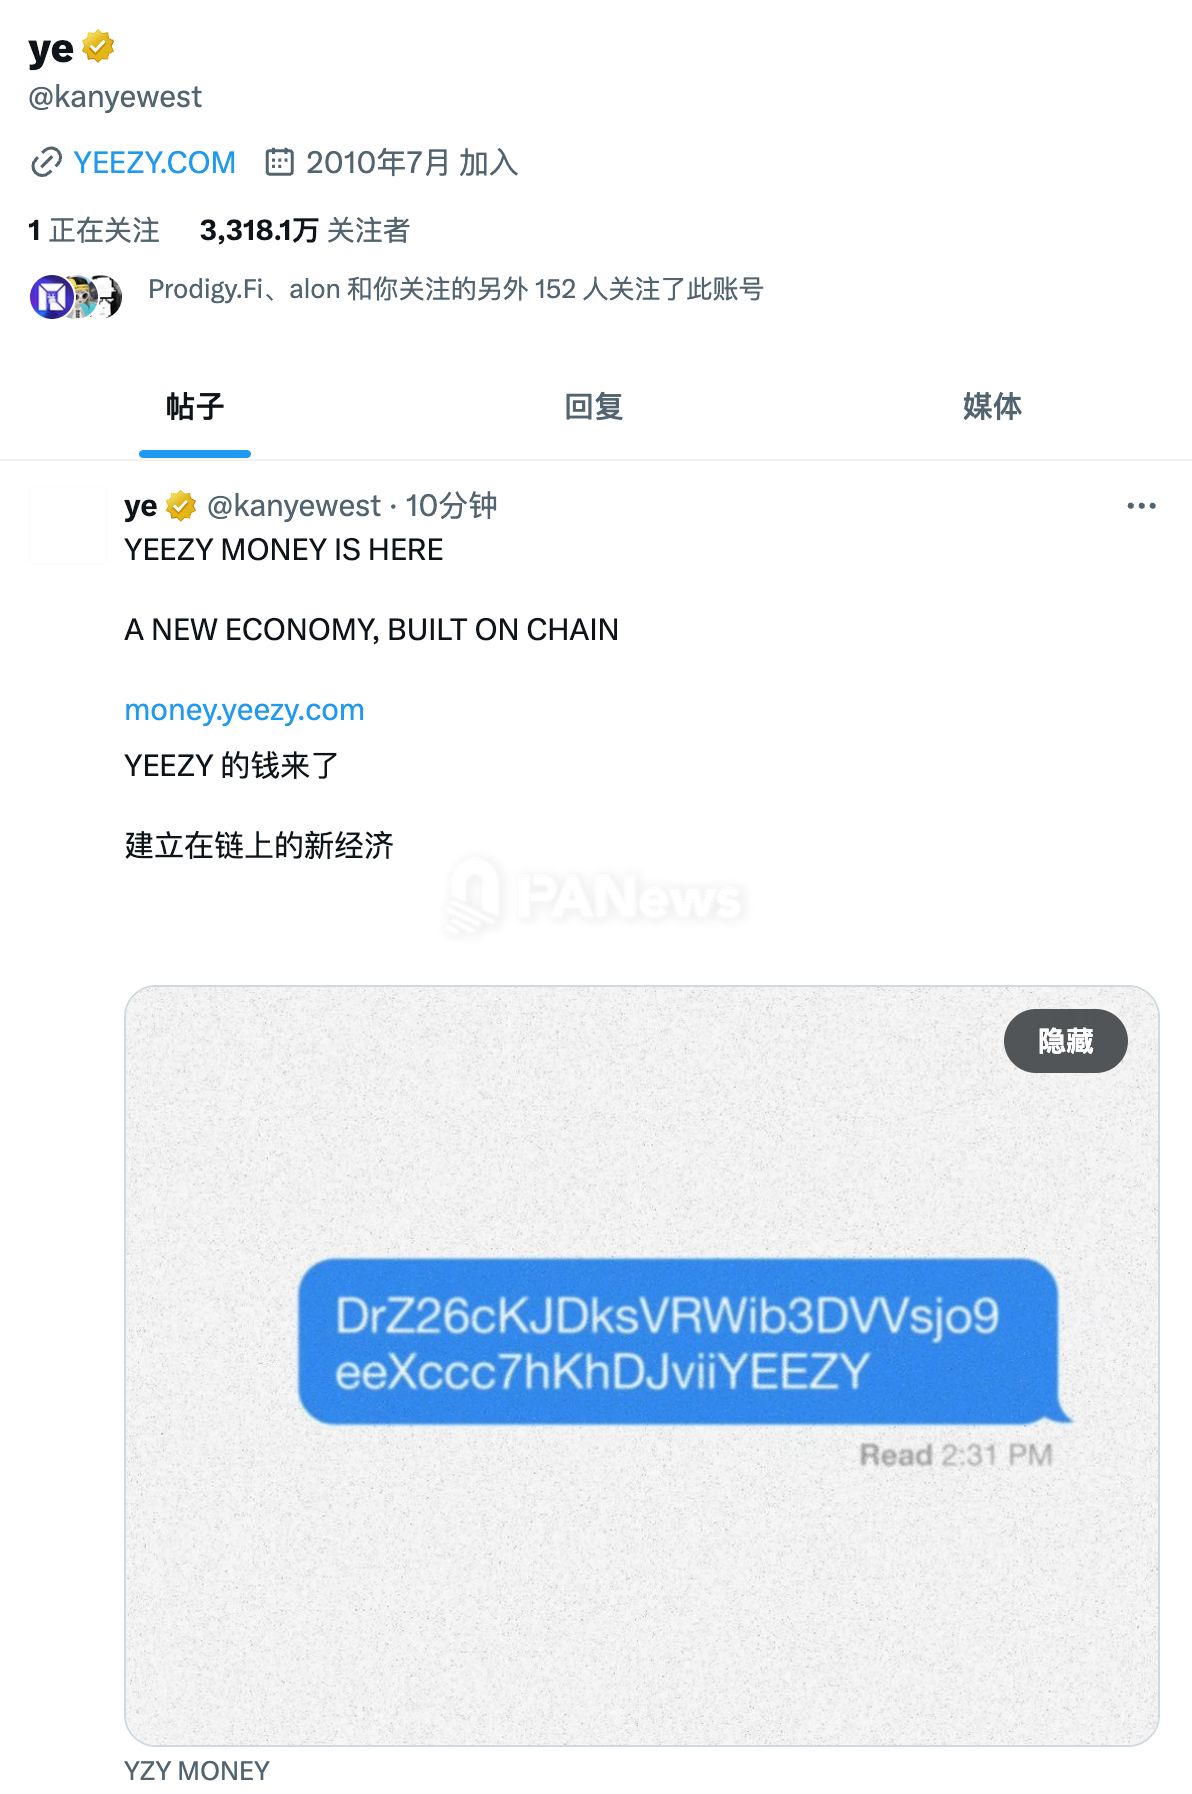Screen dimensions: 1192x1794
Task: Switch to the 媒体 tab
Action: tap(992, 406)
